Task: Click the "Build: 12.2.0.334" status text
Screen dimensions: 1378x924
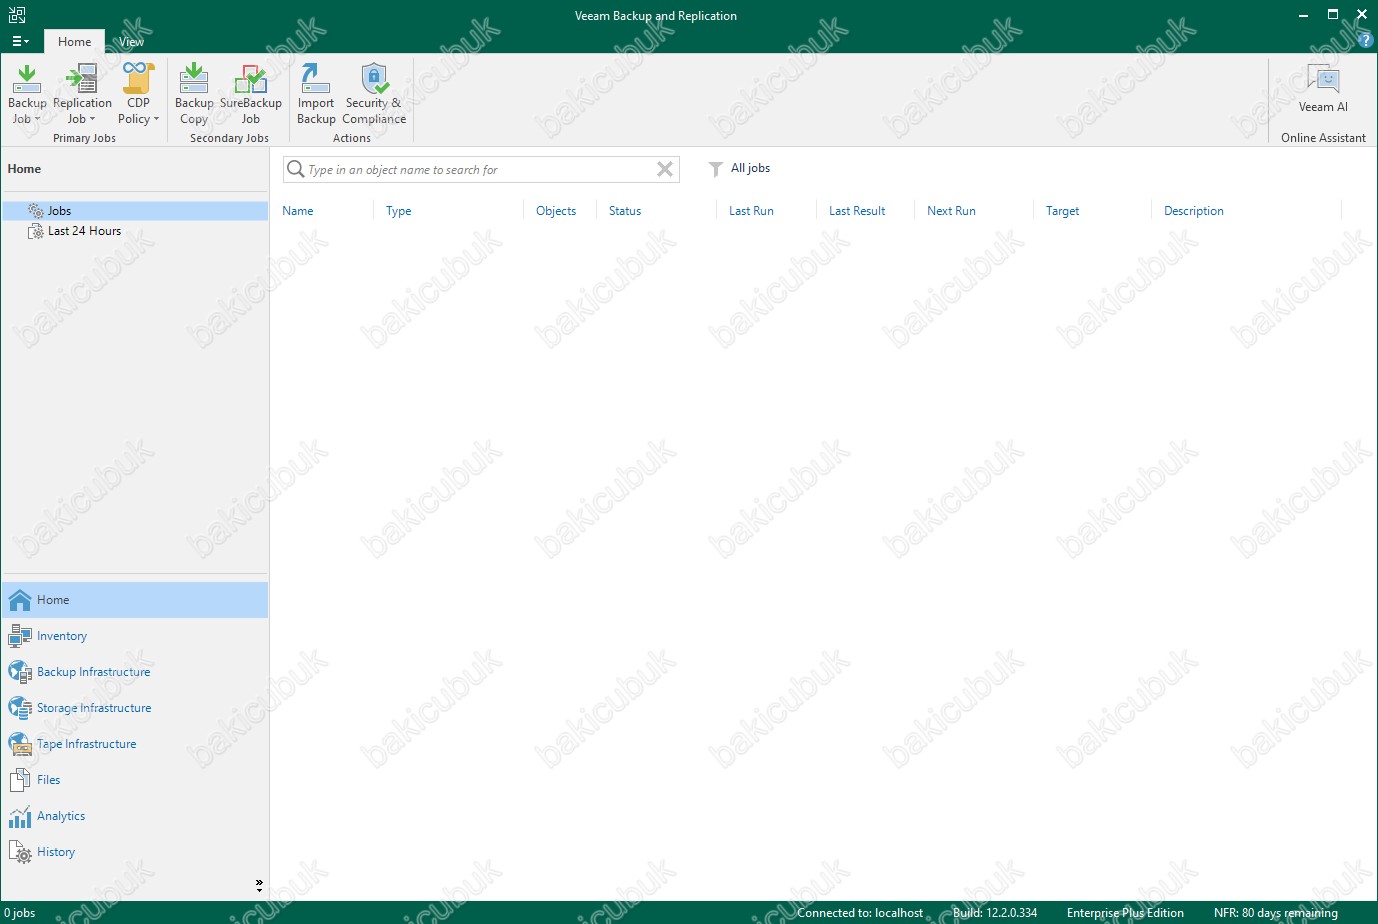Action: (995, 913)
